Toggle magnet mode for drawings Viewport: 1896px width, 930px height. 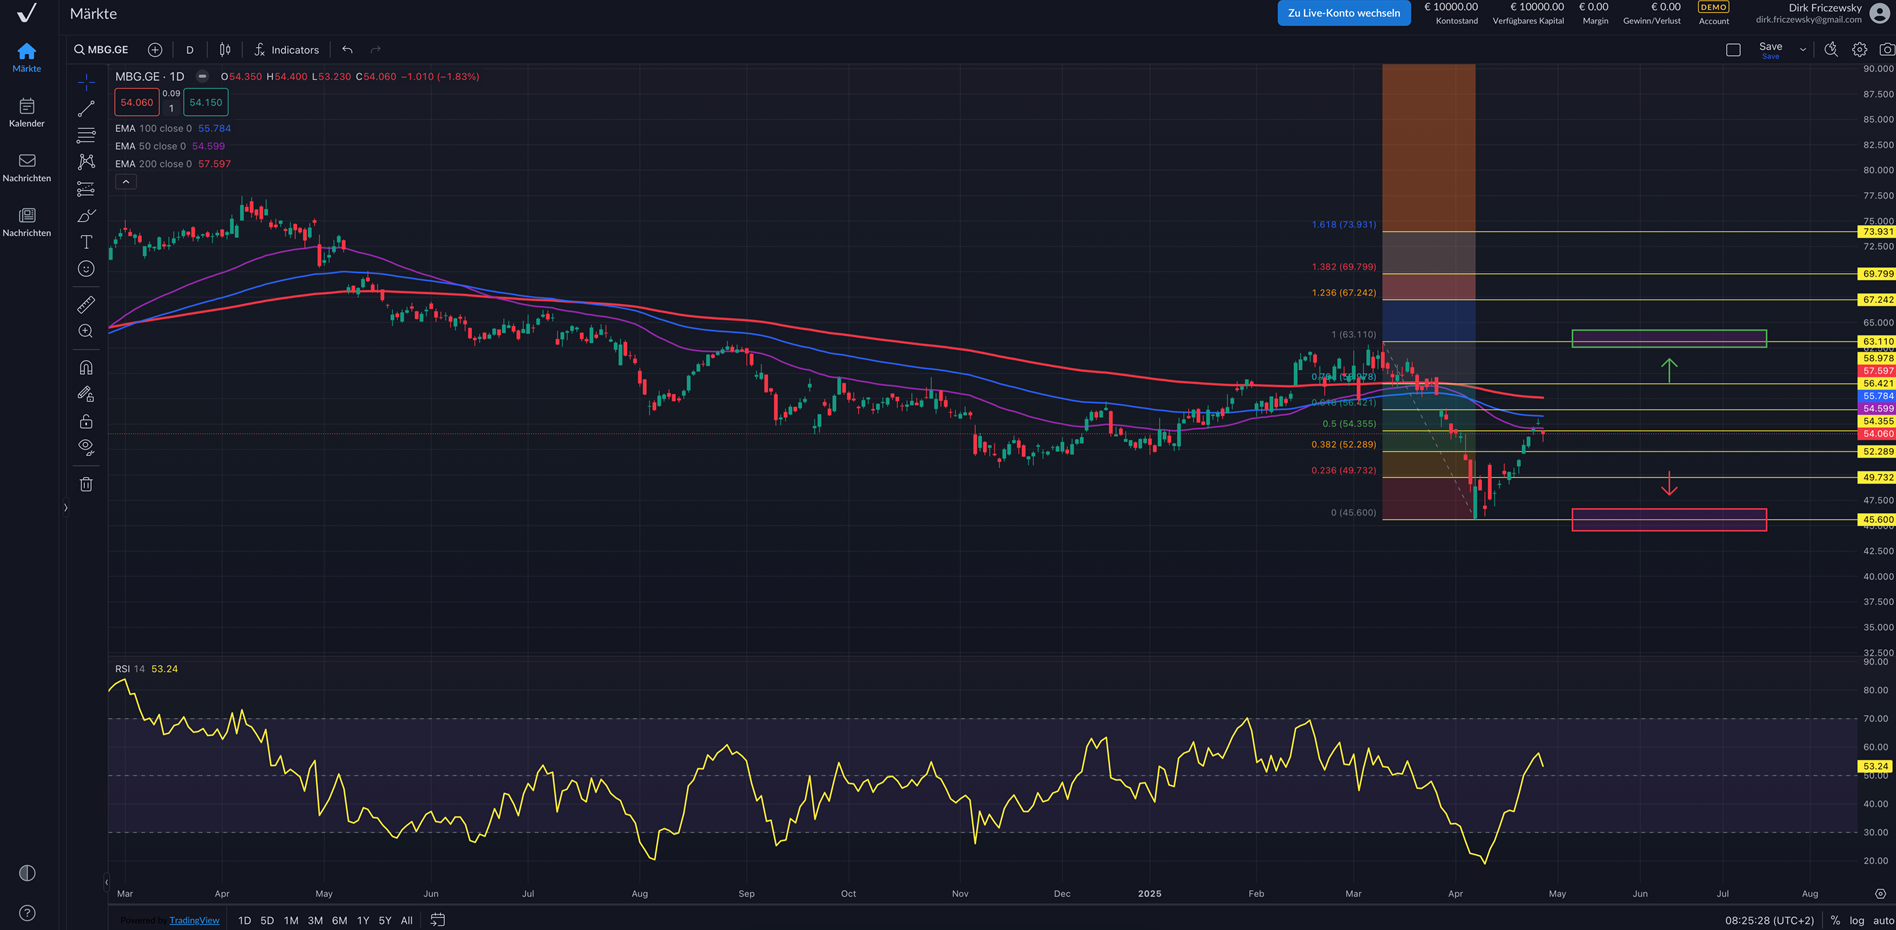(86, 368)
